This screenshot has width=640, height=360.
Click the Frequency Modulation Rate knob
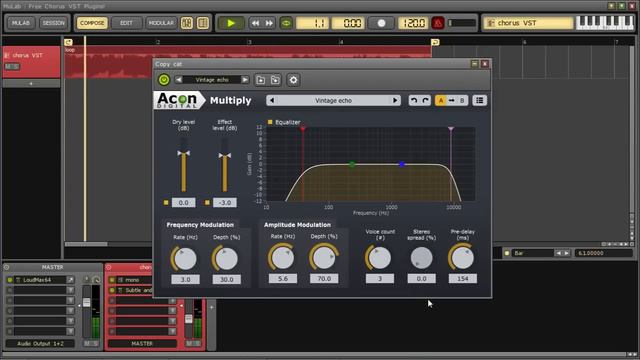click(x=185, y=259)
